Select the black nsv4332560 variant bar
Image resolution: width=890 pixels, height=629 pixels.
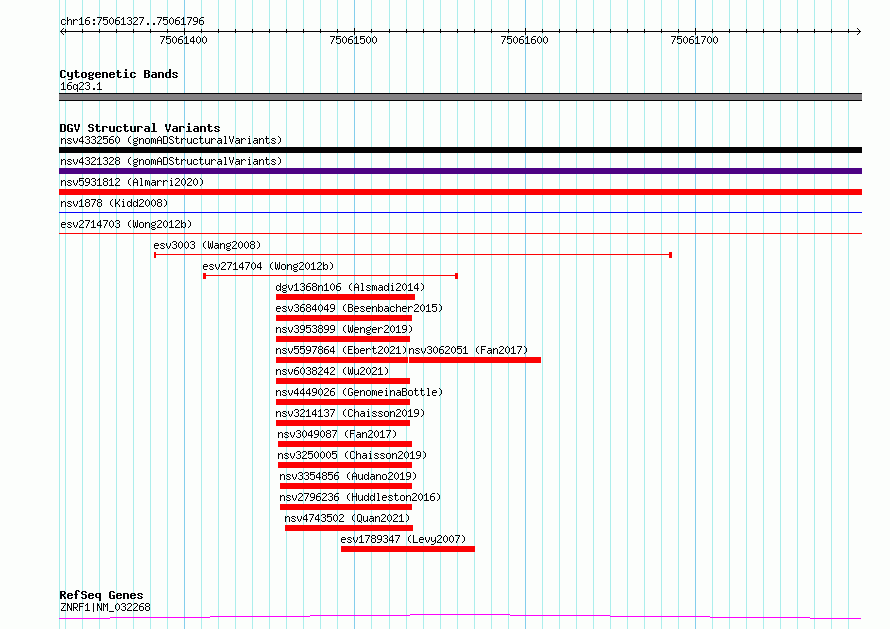[x=460, y=150]
